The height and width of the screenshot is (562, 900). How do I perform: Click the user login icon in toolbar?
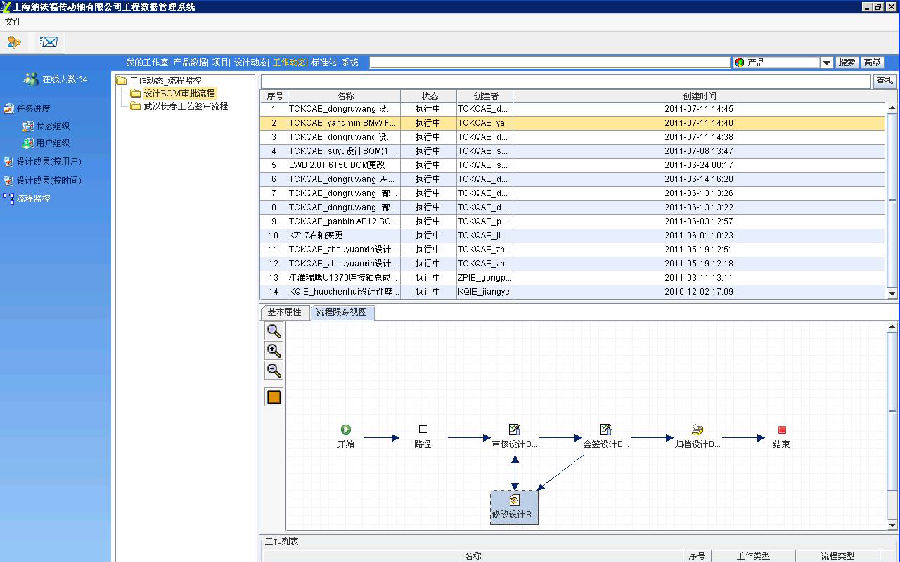coord(14,42)
